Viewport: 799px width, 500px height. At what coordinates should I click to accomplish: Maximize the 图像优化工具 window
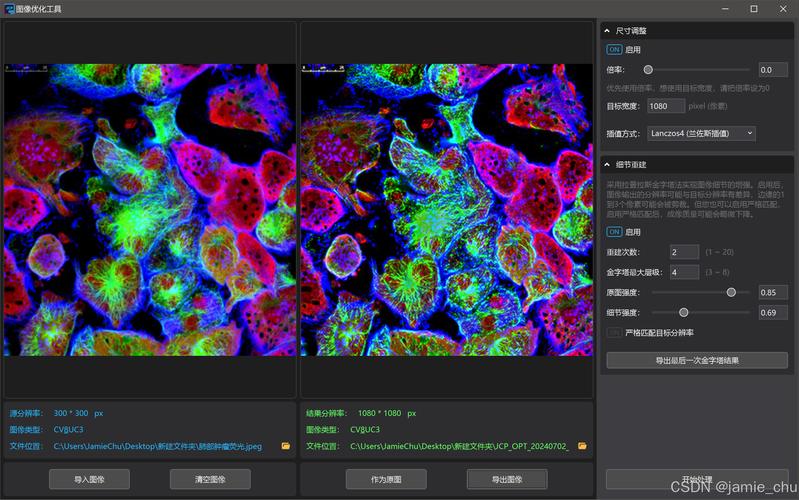point(754,9)
